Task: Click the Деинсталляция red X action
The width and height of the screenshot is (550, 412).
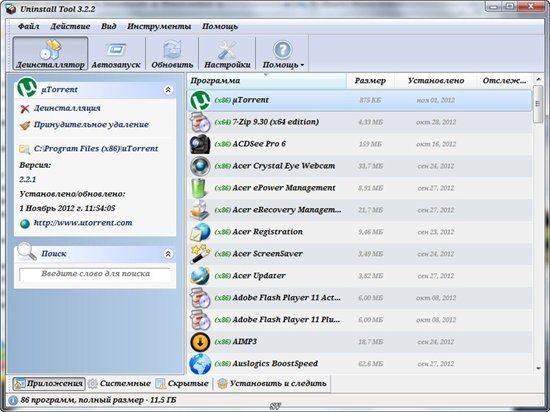Action: (67, 108)
